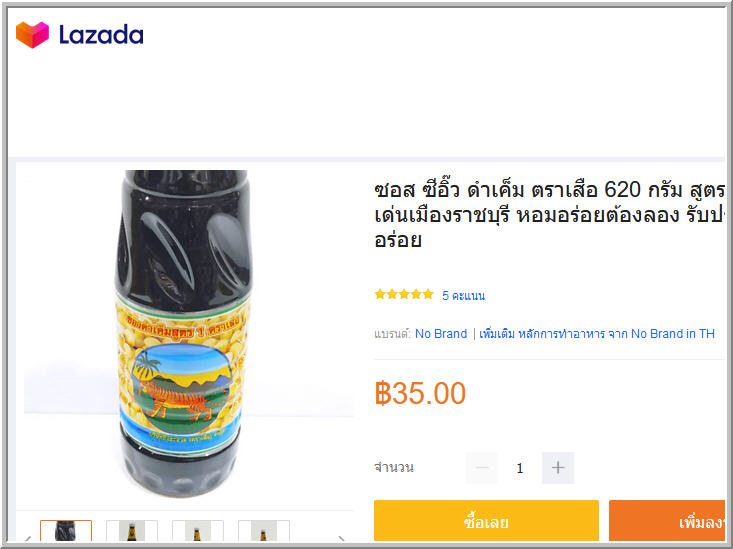The width and height of the screenshot is (733, 549).
Task: Follow เพิ่มเติม หลักการทำอาหาร จาก No Brand link
Action: point(597,334)
